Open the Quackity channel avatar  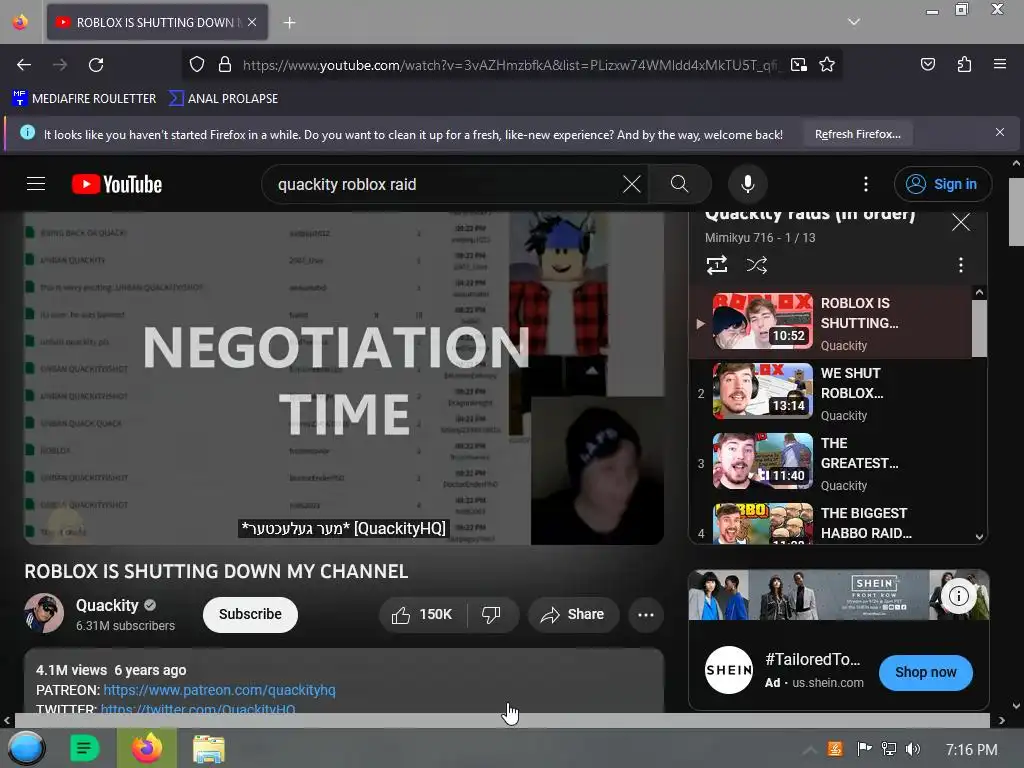[44, 614]
